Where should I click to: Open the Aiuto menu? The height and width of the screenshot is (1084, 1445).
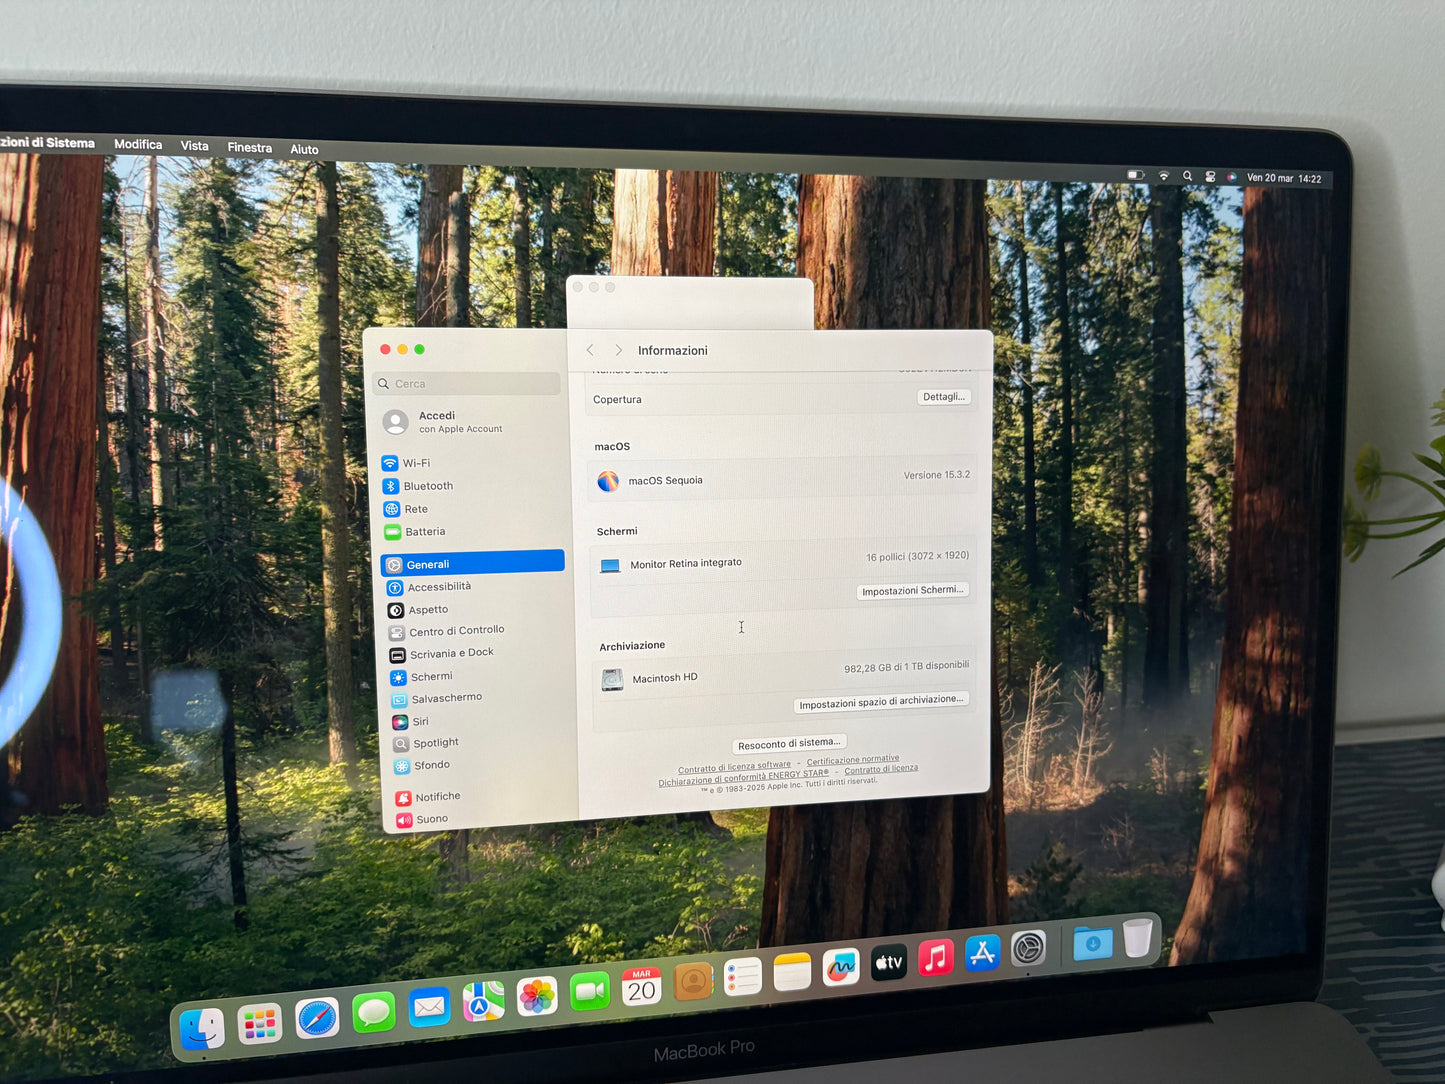(x=304, y=149)
